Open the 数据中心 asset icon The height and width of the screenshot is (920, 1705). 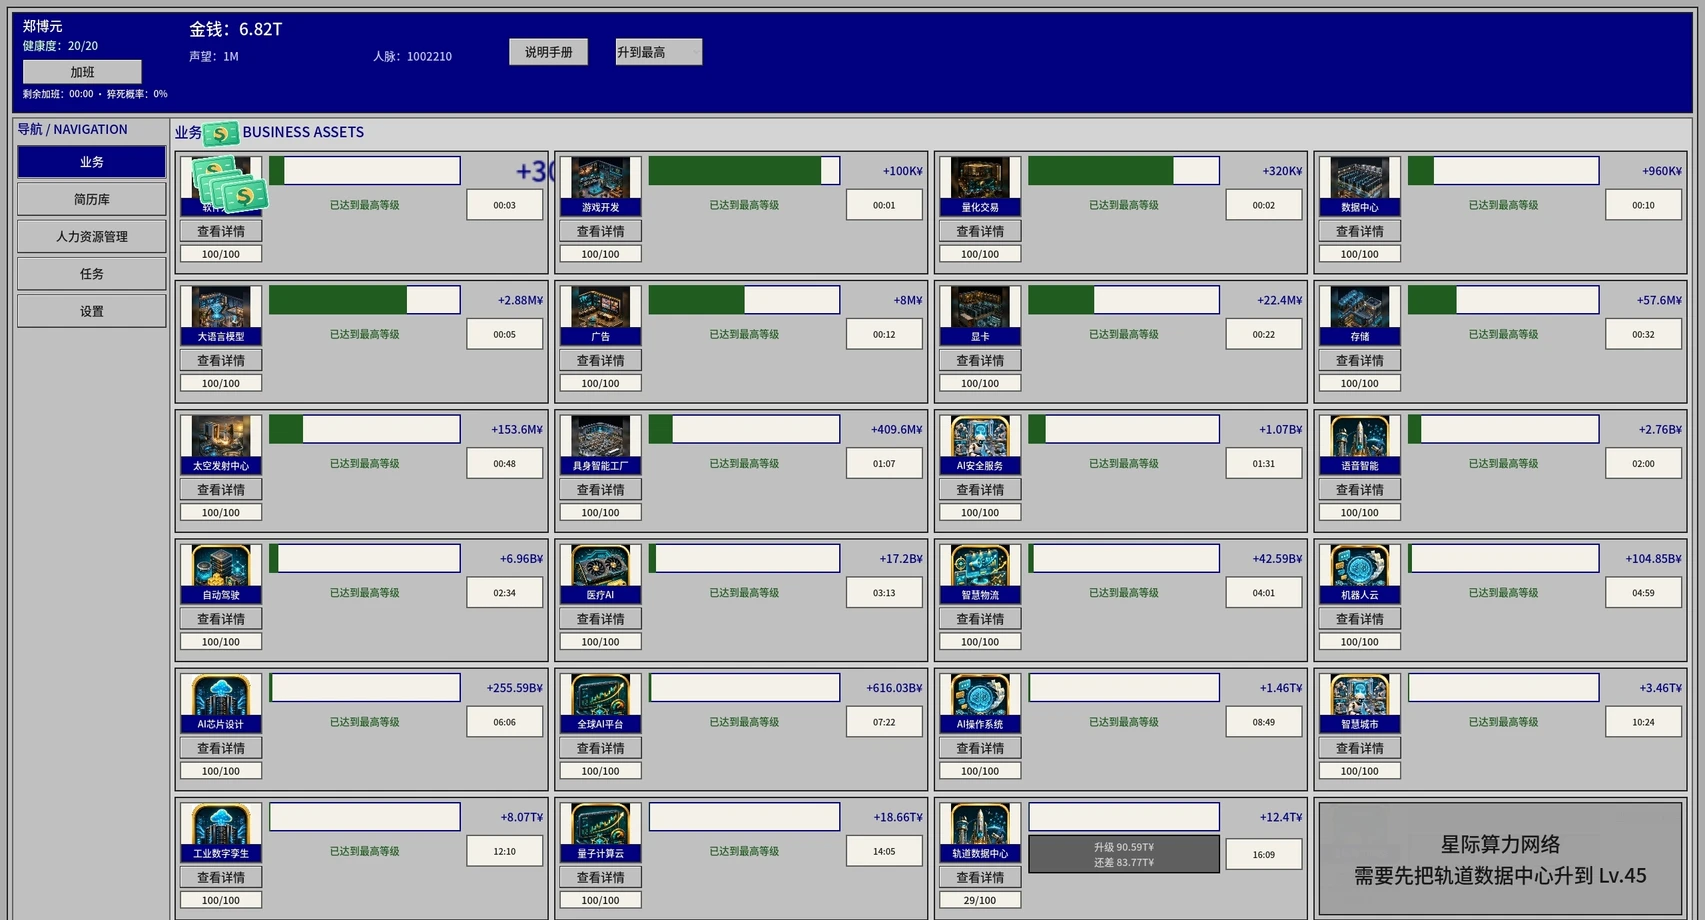(1359, 186)
